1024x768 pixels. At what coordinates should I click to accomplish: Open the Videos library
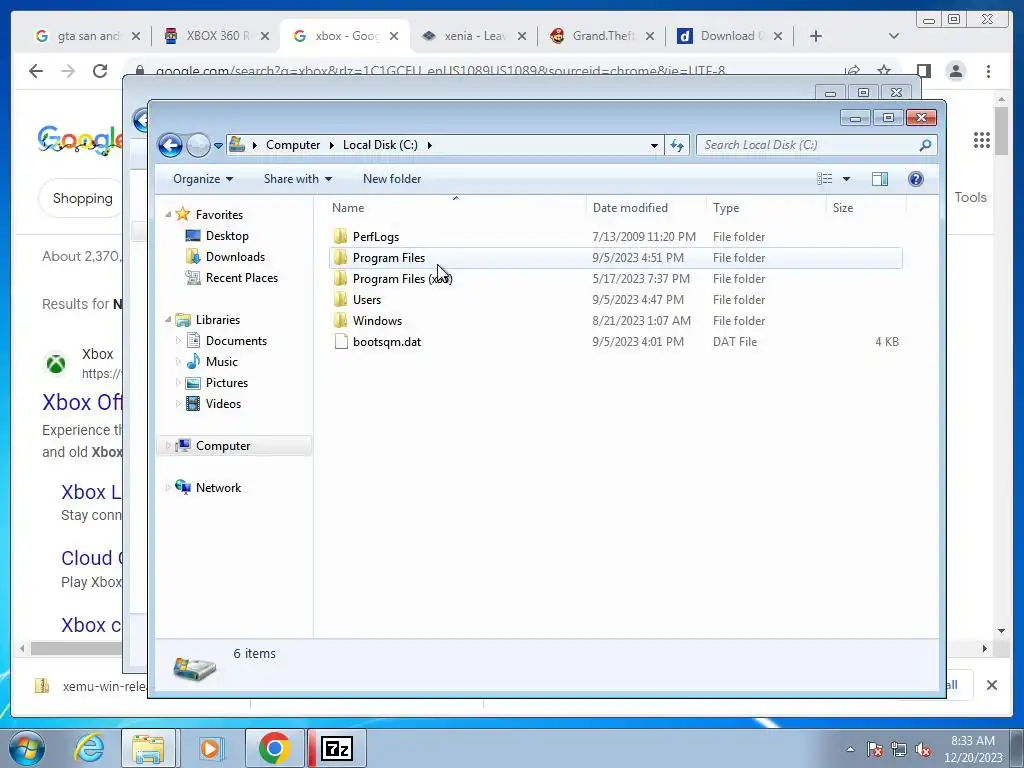223,404
